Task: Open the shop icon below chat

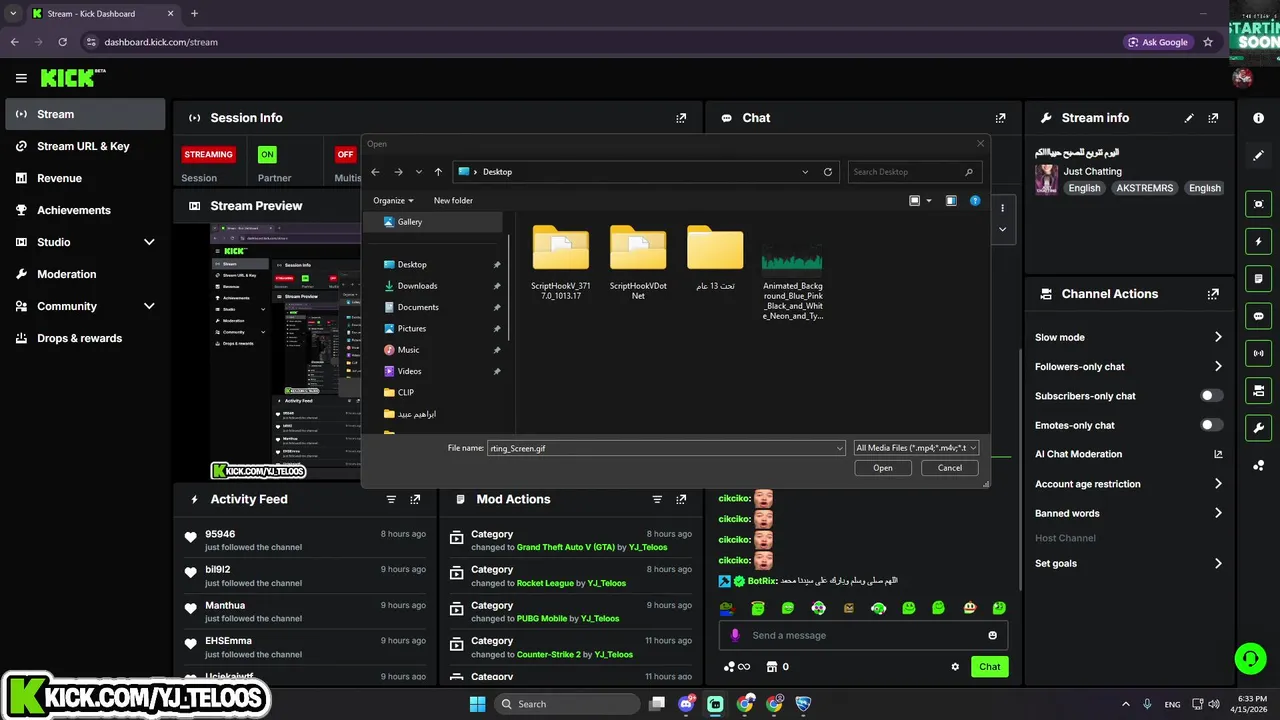Action: [772, 667]
